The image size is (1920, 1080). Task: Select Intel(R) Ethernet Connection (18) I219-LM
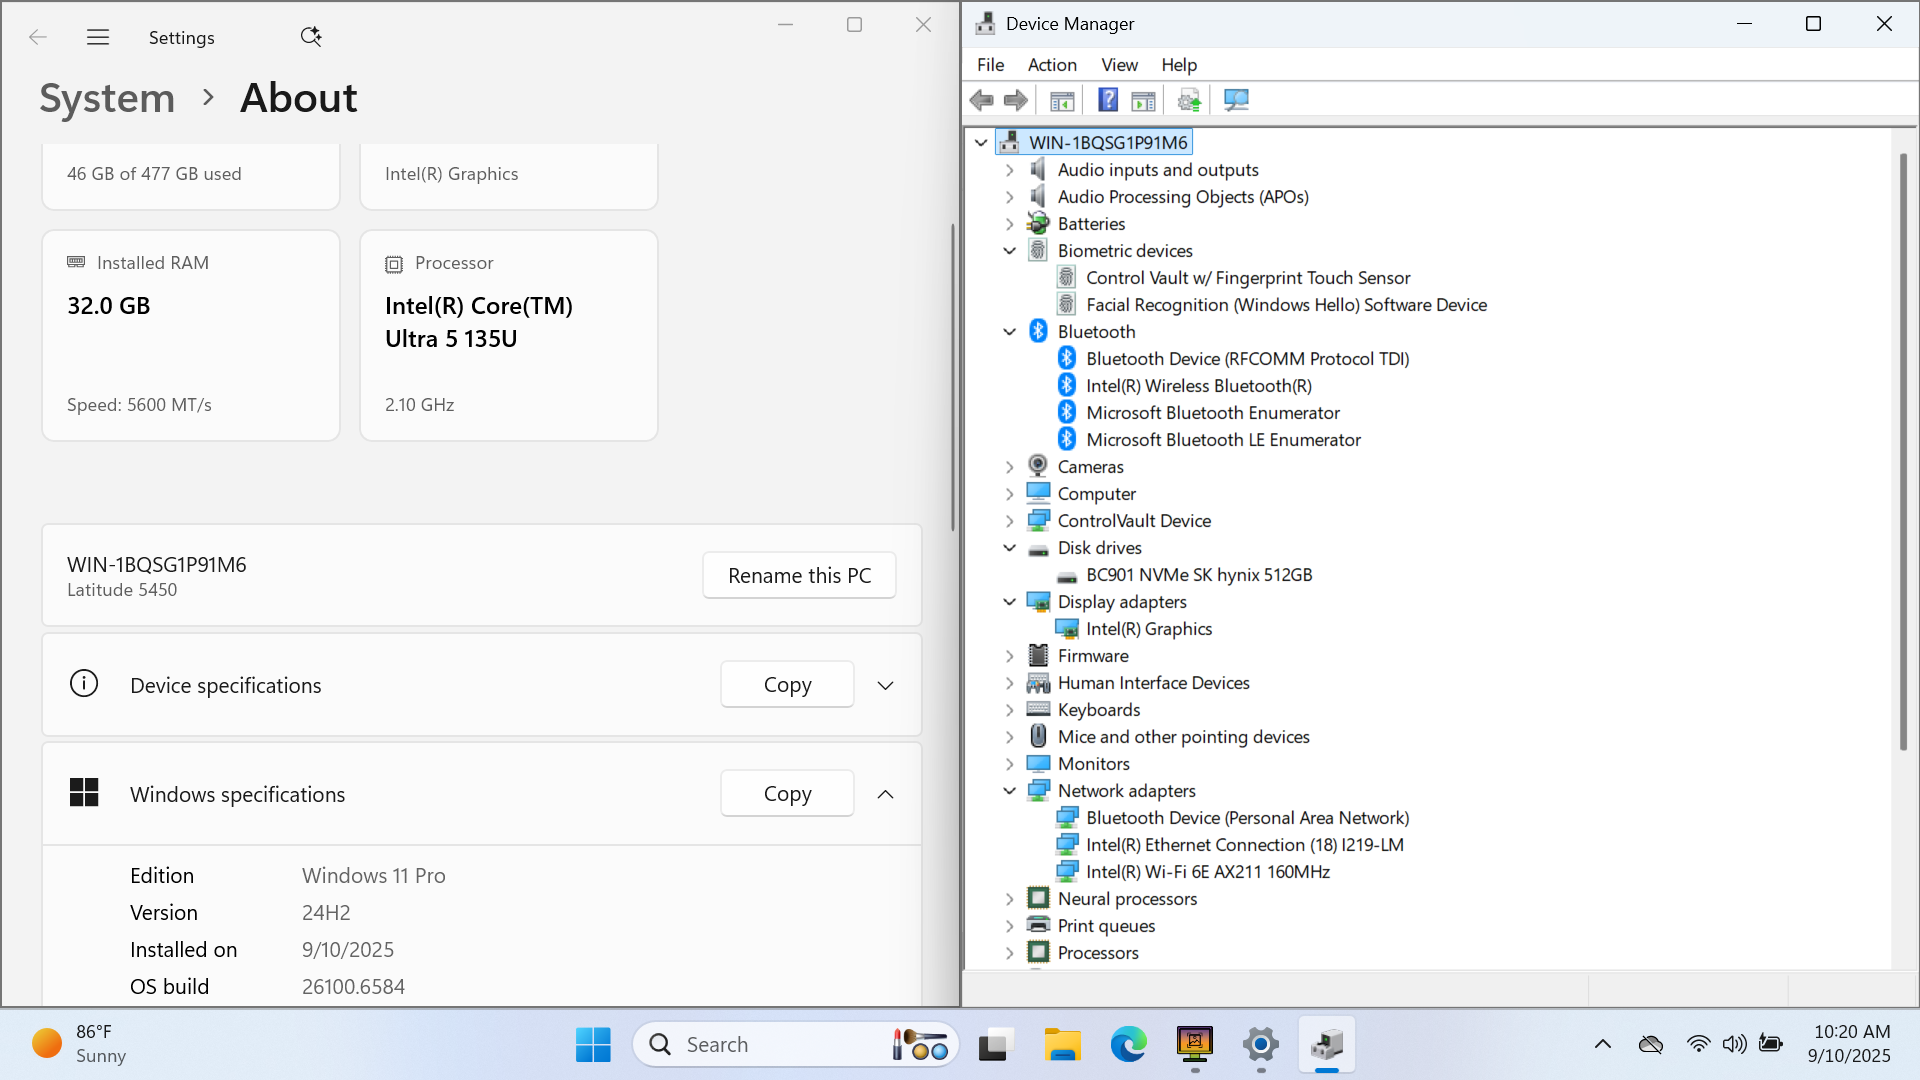1245,845
